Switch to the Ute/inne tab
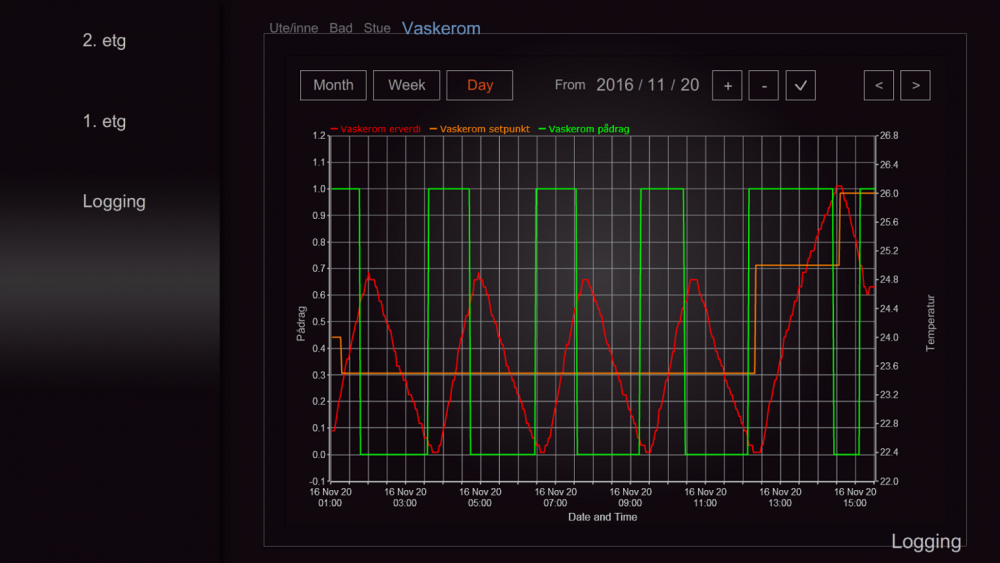 click(294, 28)
